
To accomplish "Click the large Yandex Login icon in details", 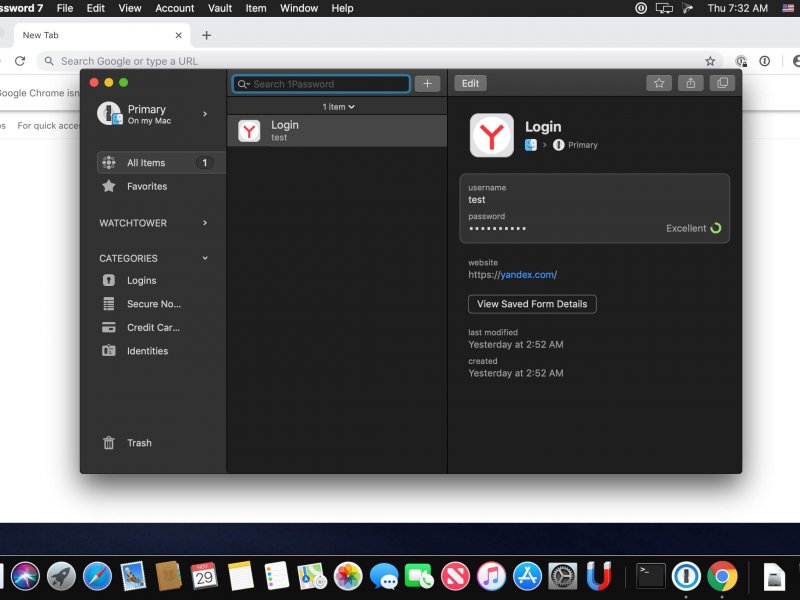I will (x=491, y=135).
